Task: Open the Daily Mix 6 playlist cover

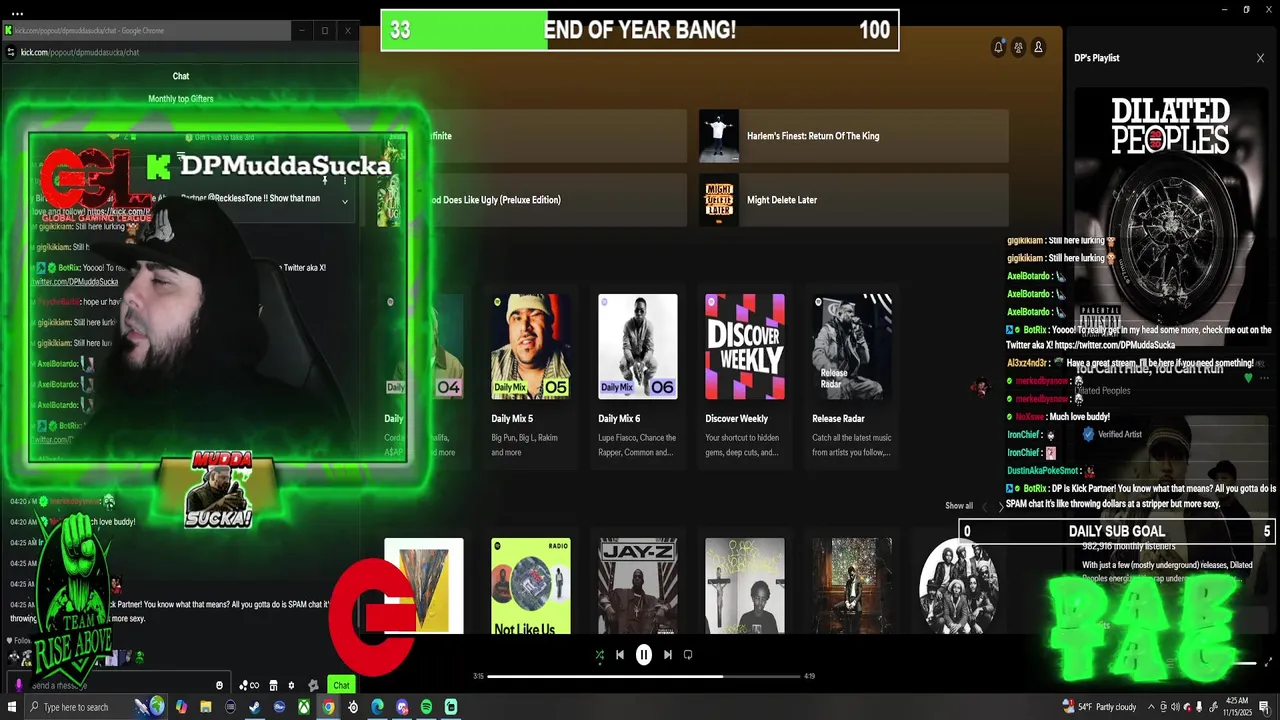Action: click(638, 346)
